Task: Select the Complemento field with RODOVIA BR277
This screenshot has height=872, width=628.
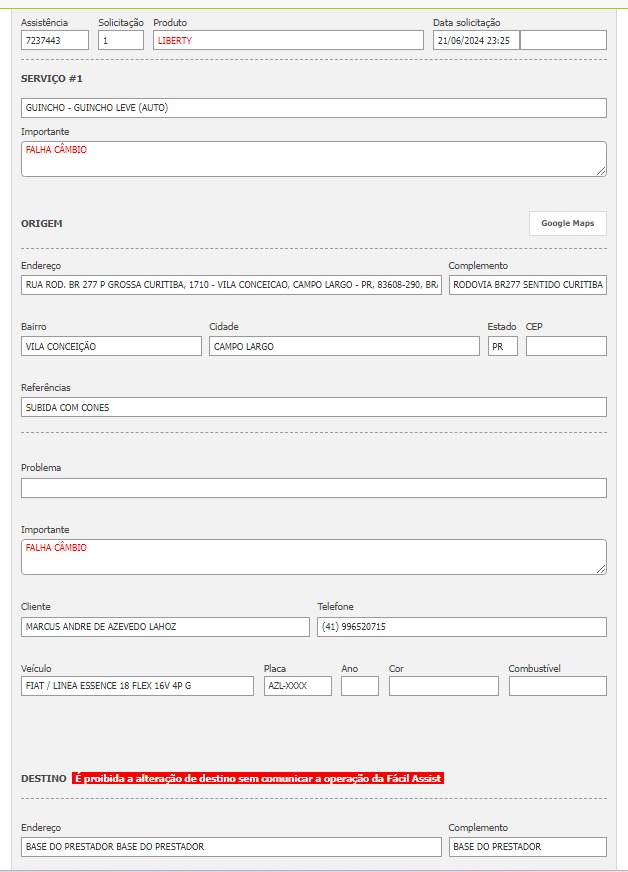Action: click(x=527, y=285)
